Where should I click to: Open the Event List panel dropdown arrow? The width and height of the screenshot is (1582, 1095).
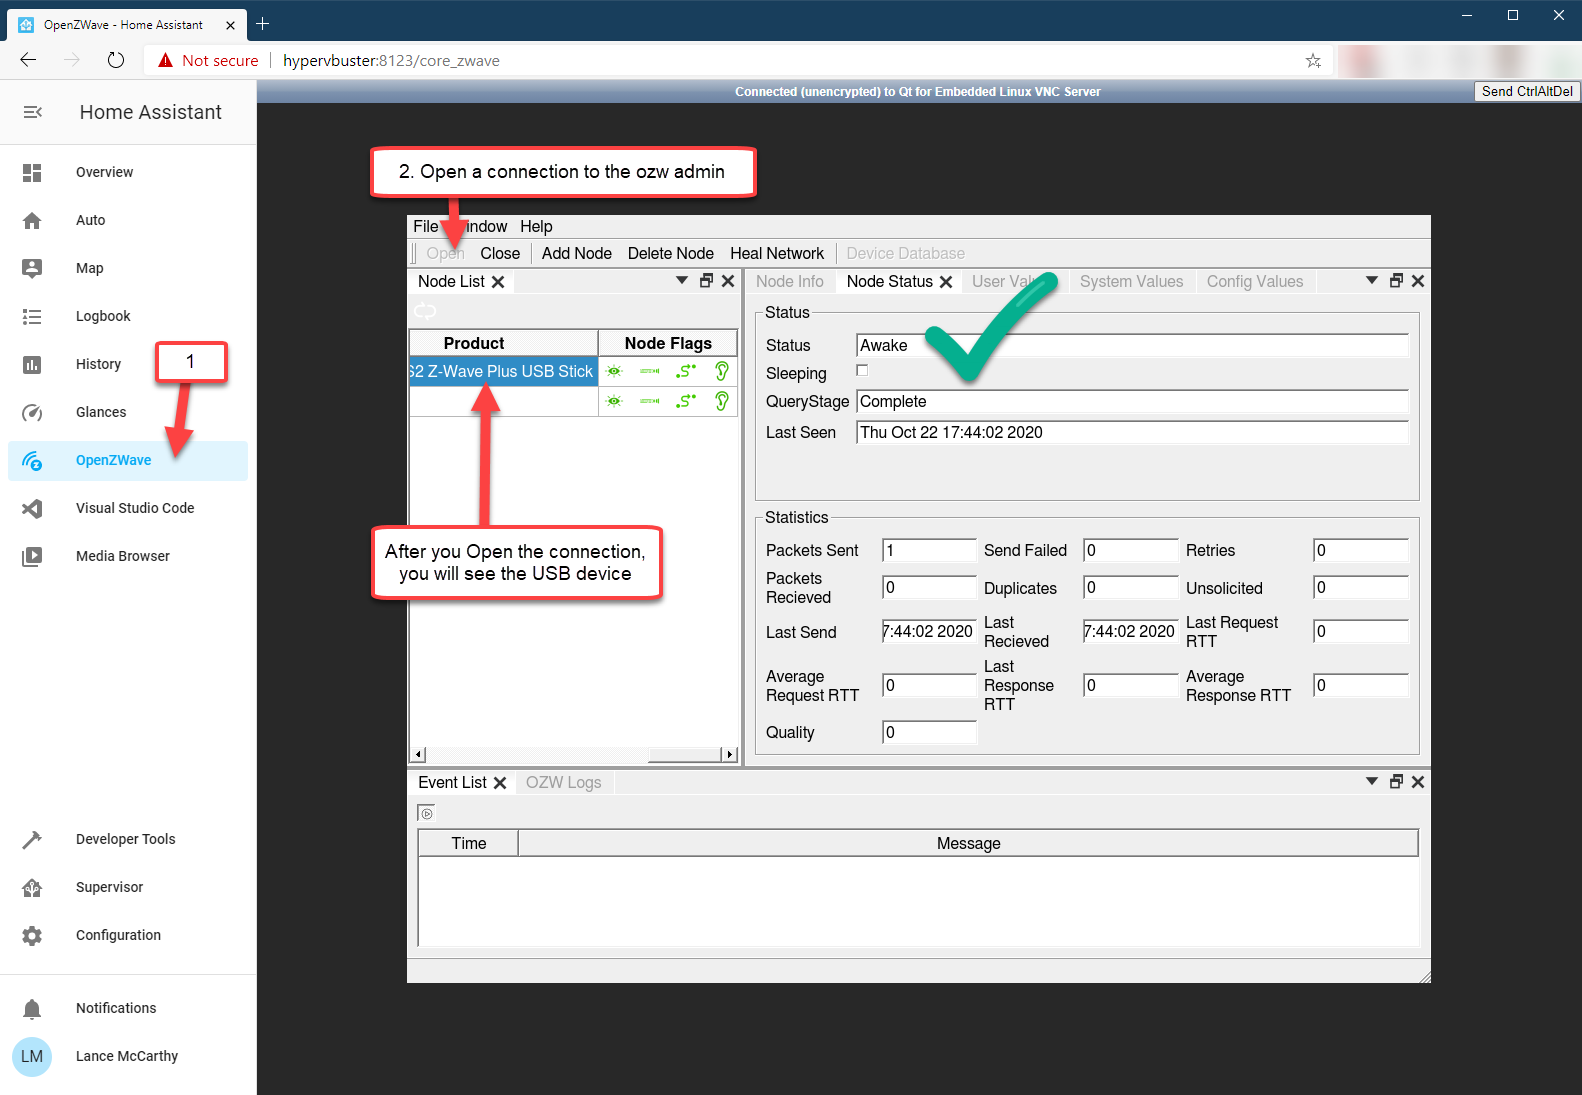click(1372, 782)
